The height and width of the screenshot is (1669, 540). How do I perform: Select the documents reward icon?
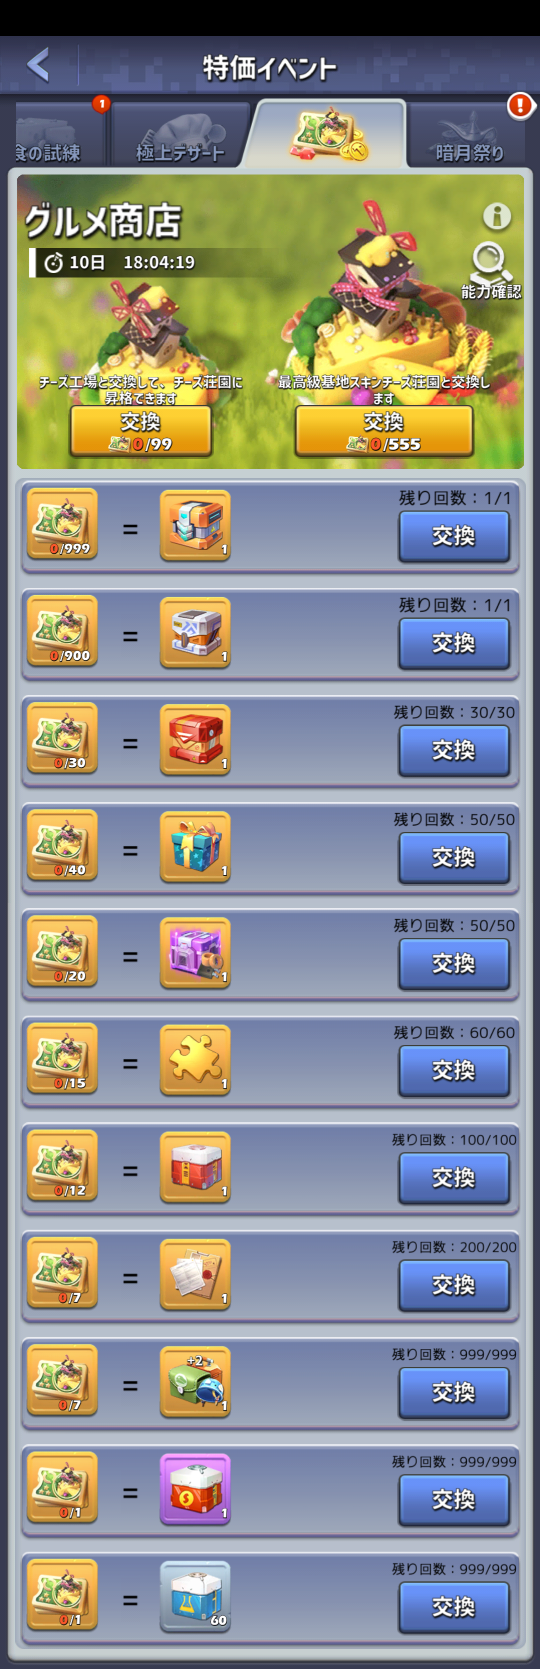point(195,1275)
